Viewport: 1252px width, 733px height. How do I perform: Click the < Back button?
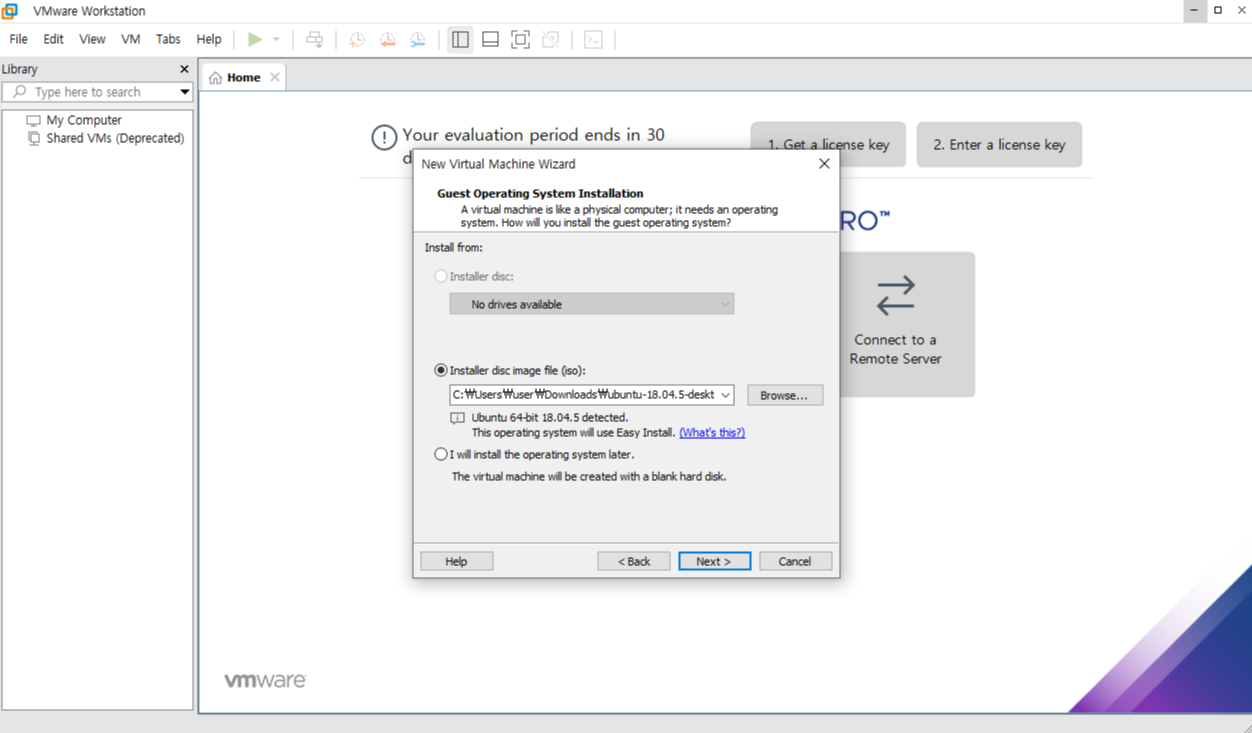tap(634, 561)
